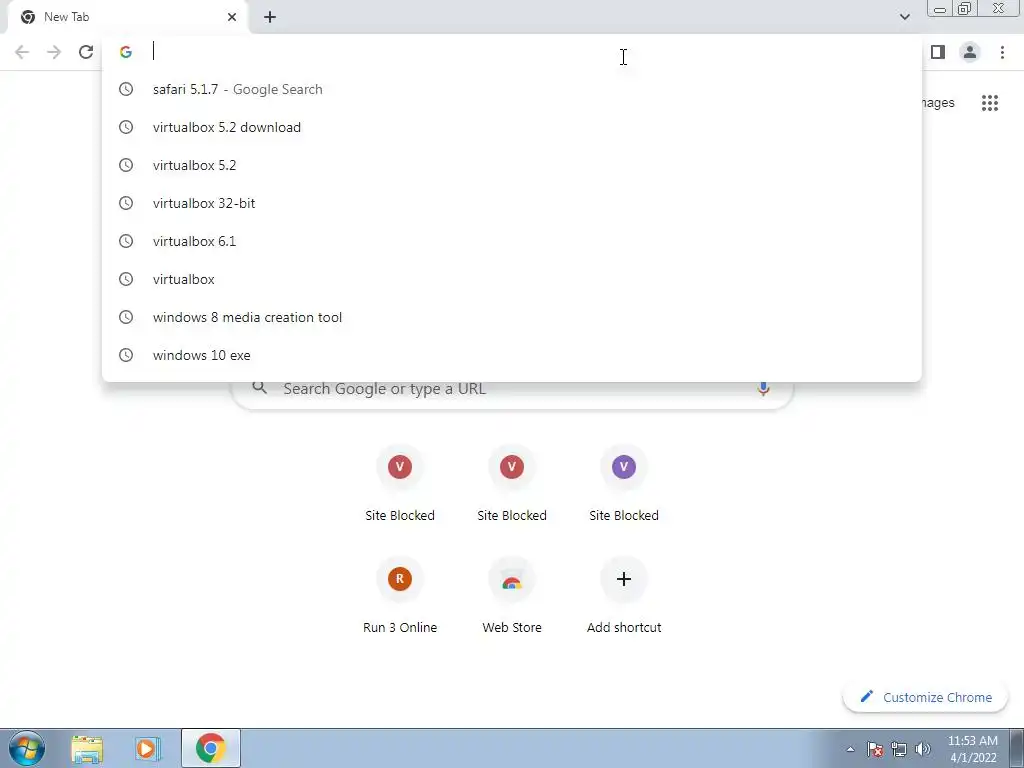Open the Images link
This screenshot has width=1024, height=768.
click(x=938, y=103)
